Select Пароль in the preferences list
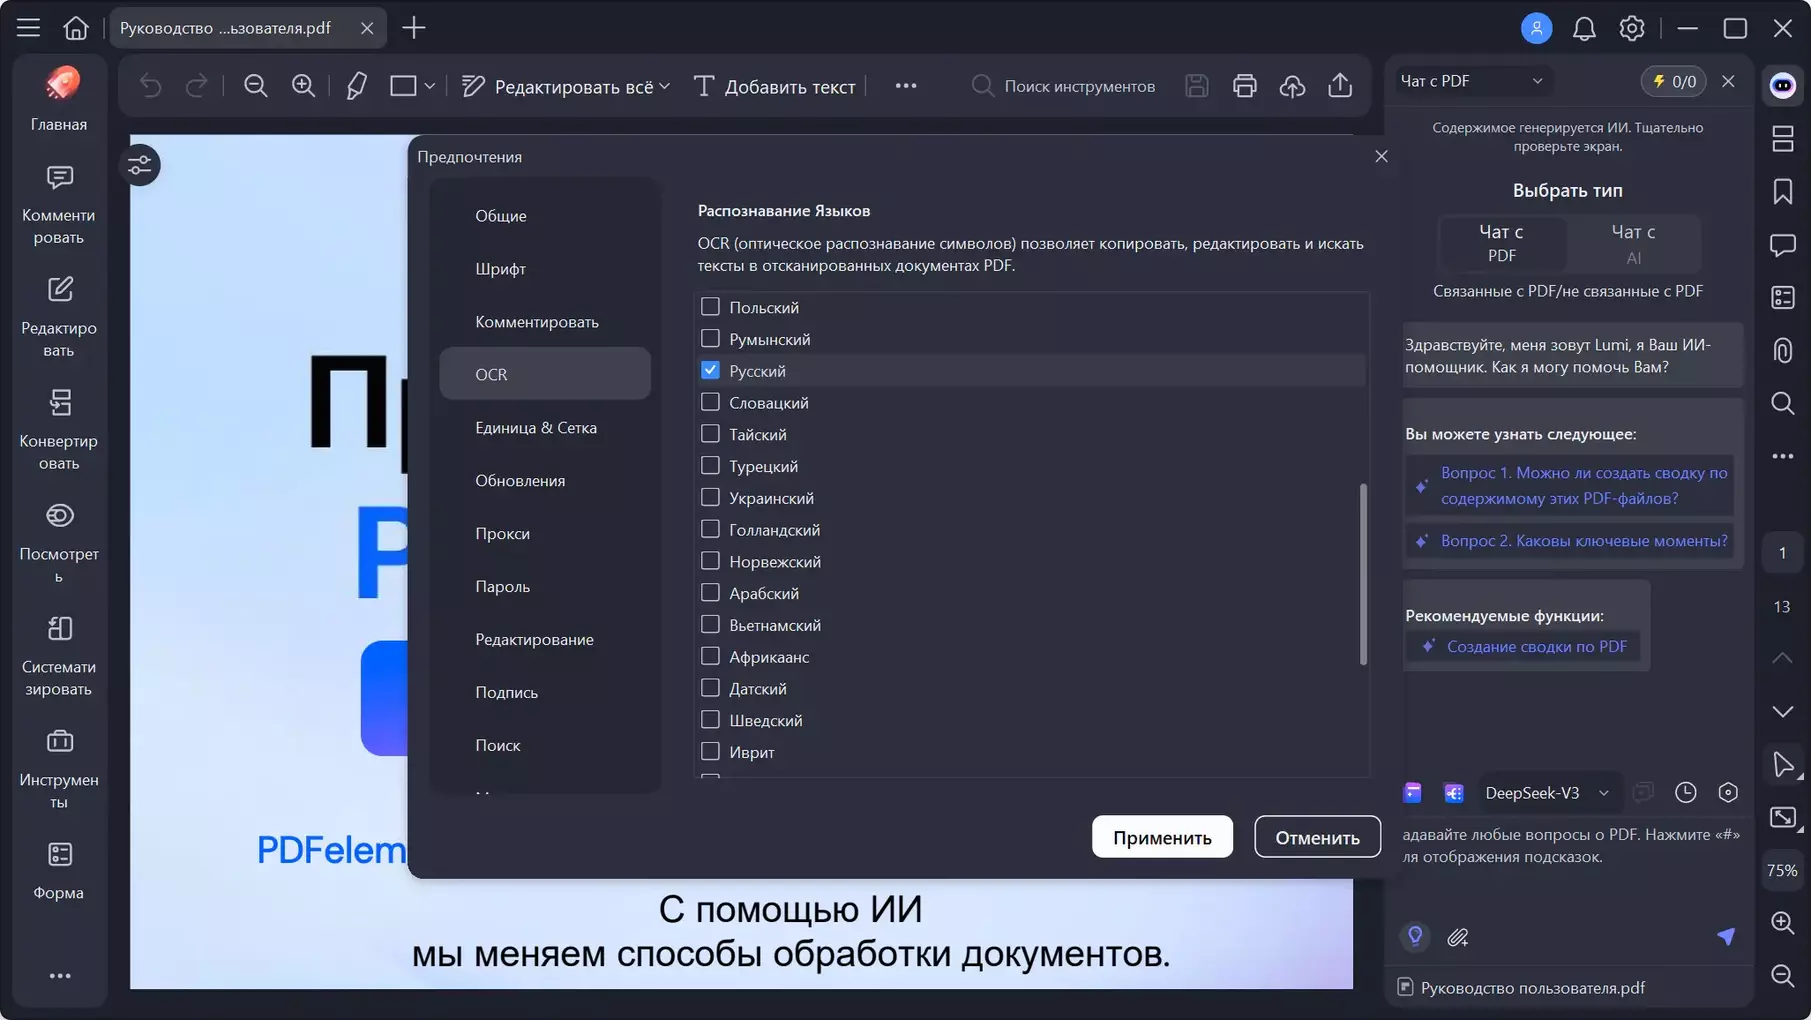Image resolution: width=1811 pixels, height=1020 pixels. pos(503,586)
